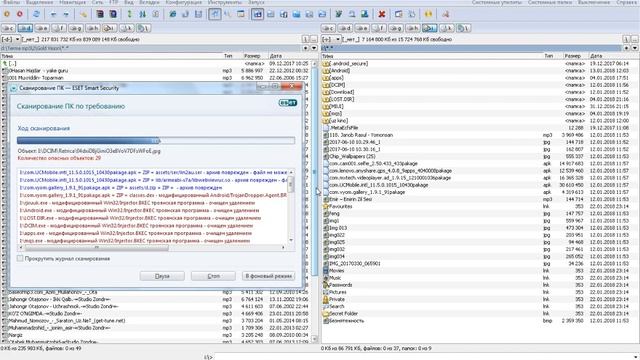The height and width of the screenshot is (360, 640).
Task: Open the Навигация menu
Action: point(72,2)
